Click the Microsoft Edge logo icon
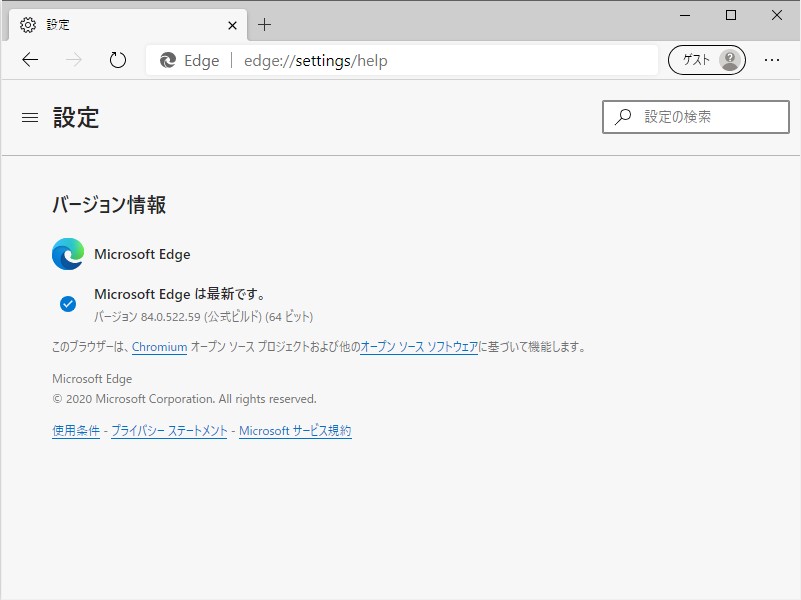The width and height of the screenshot is (801, 600). click(x=66, y=254)
